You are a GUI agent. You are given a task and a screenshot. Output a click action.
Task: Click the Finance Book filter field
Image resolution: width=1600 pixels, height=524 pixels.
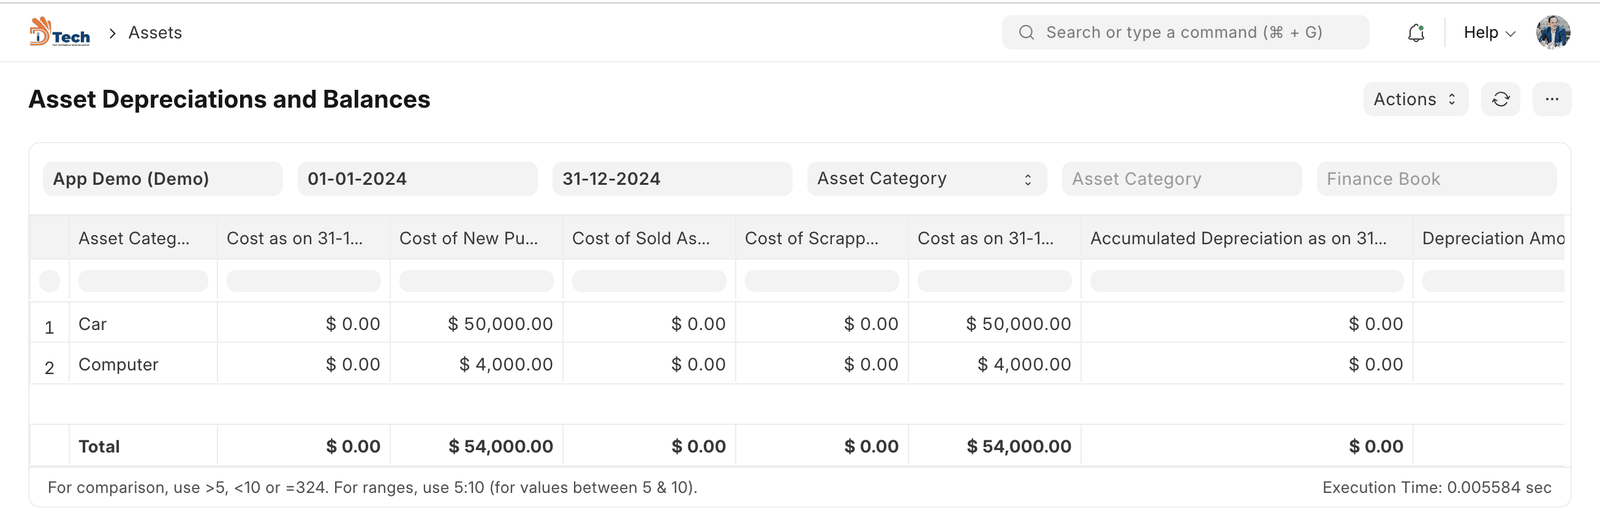point(1435,179)
